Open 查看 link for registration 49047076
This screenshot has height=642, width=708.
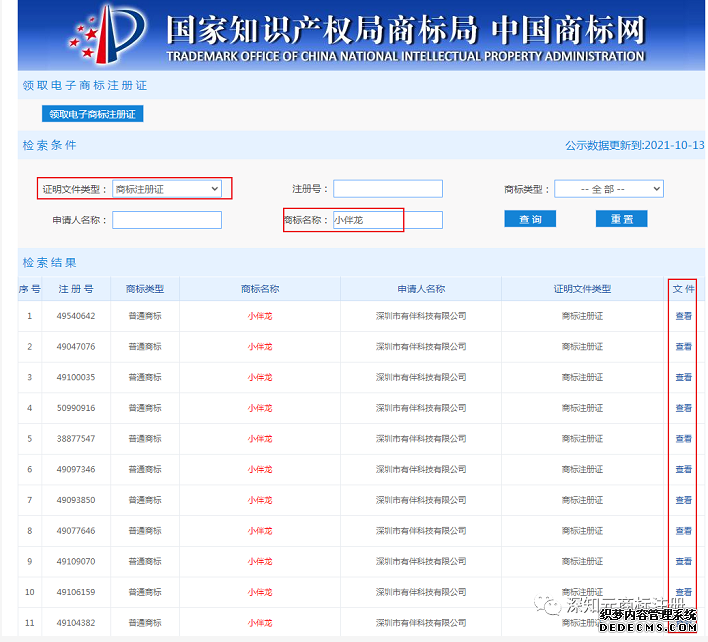pyautogui.click(x=683, y=347)
